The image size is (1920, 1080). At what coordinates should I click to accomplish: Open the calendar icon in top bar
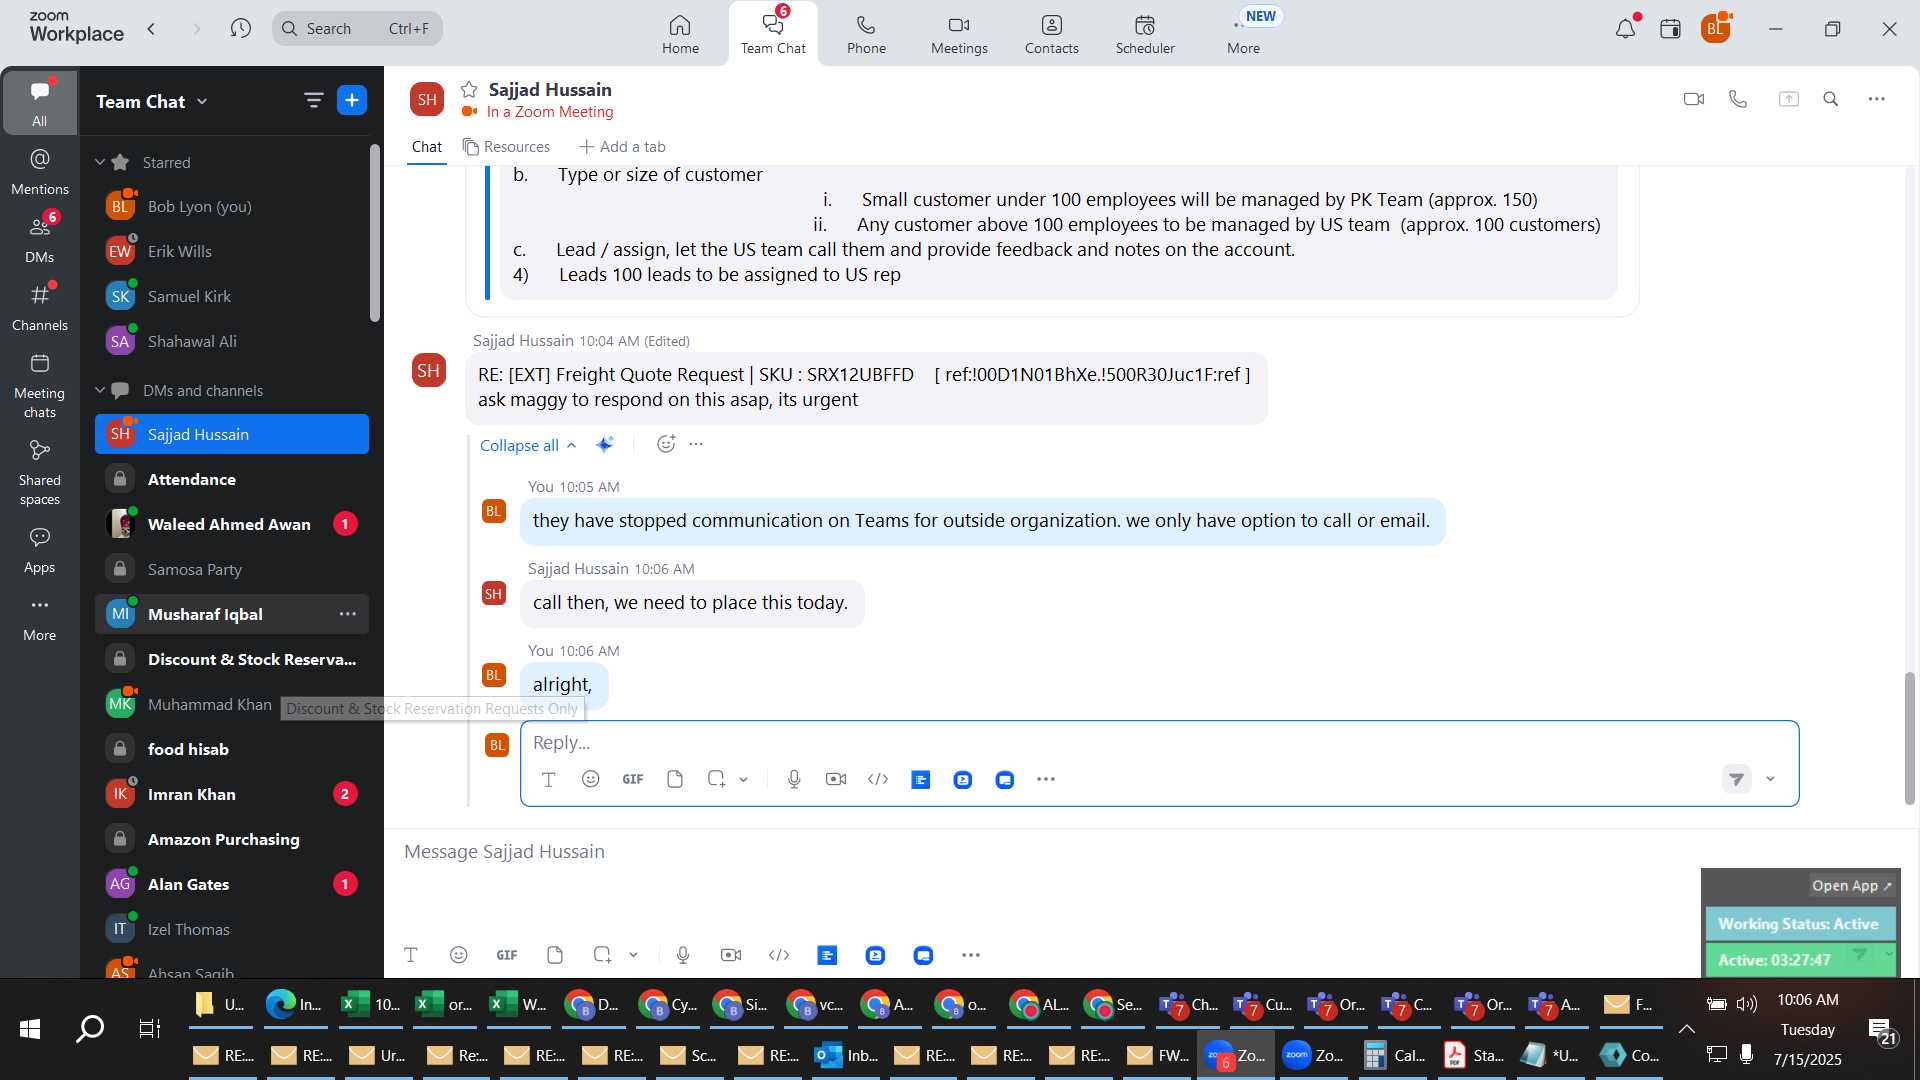1670,29
